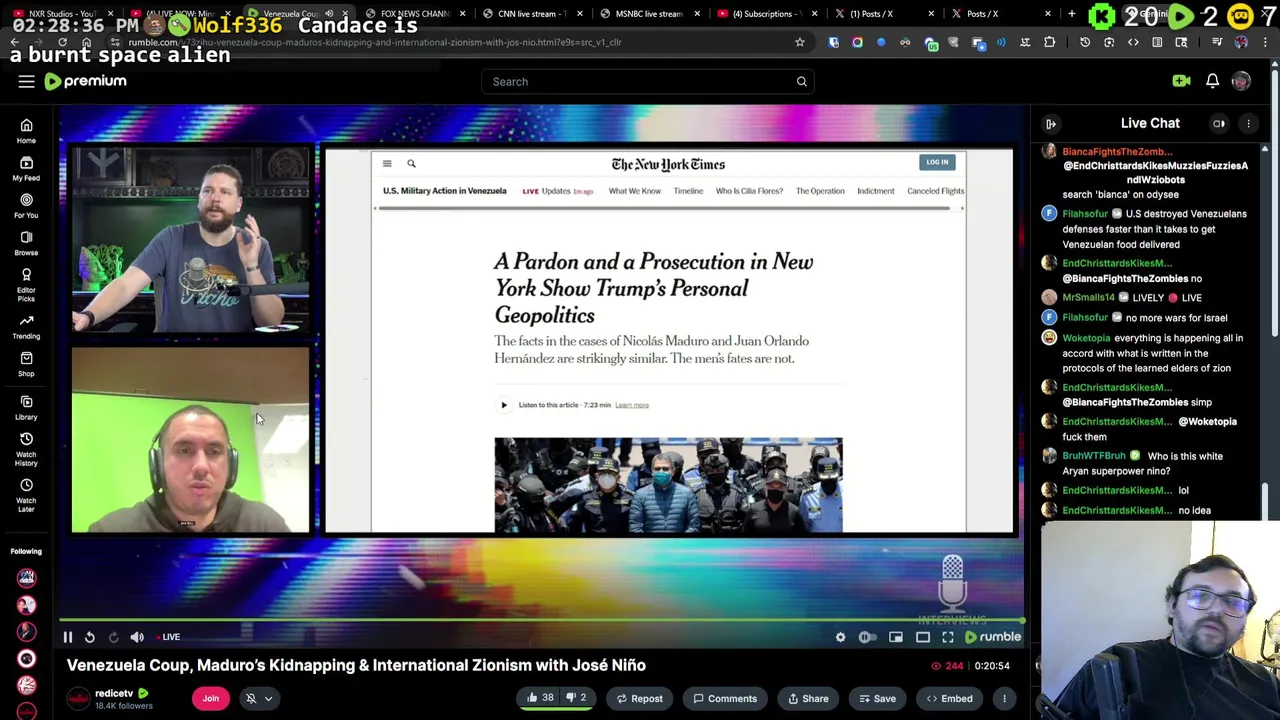
Task: Open the Rumble hamburger menu
Action: coord(27,82)
